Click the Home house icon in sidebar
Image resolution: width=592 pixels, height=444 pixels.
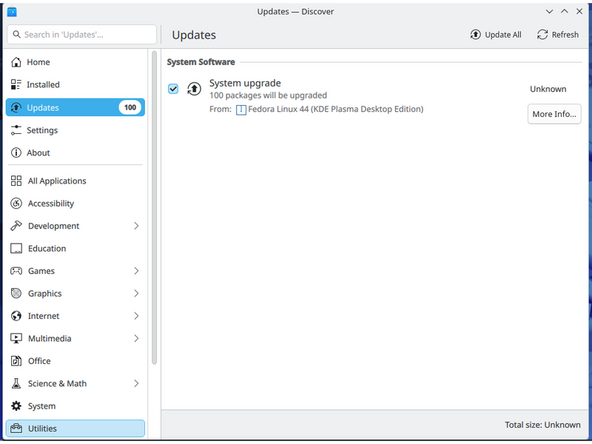click(x=16, y=62)
